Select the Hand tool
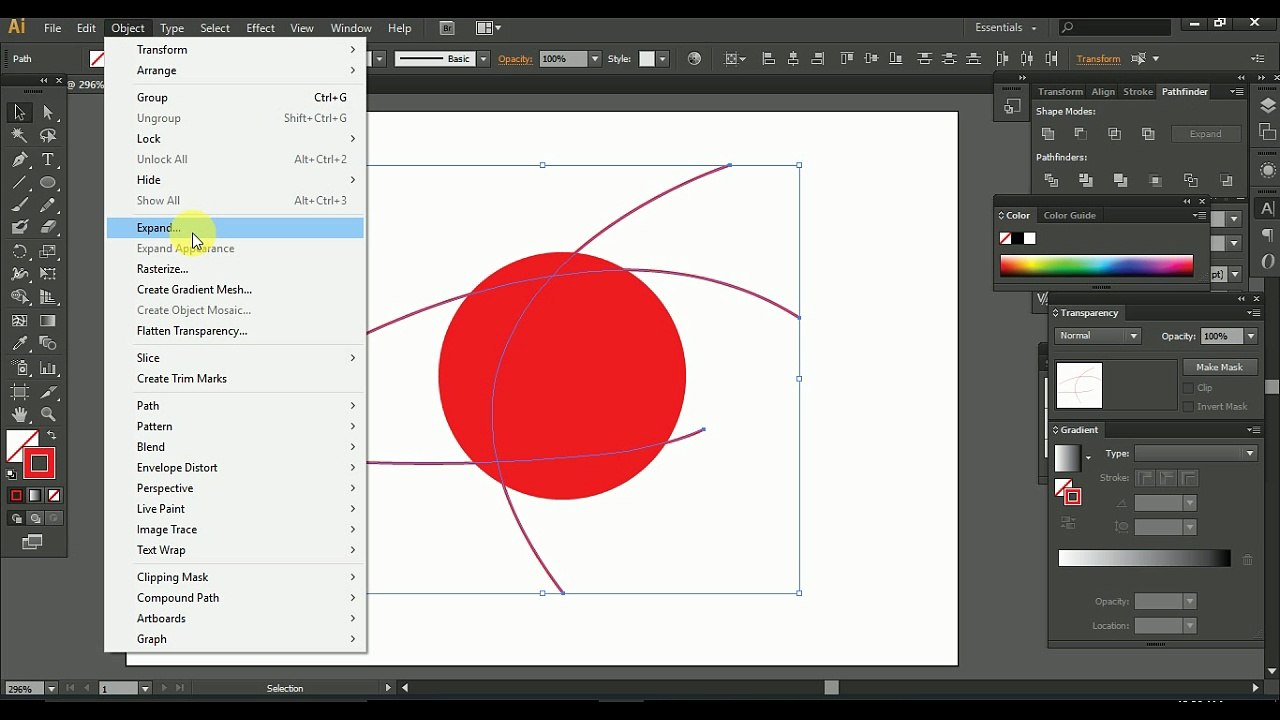This screenshot has width=1280, height=720. [x=19, y=414]
